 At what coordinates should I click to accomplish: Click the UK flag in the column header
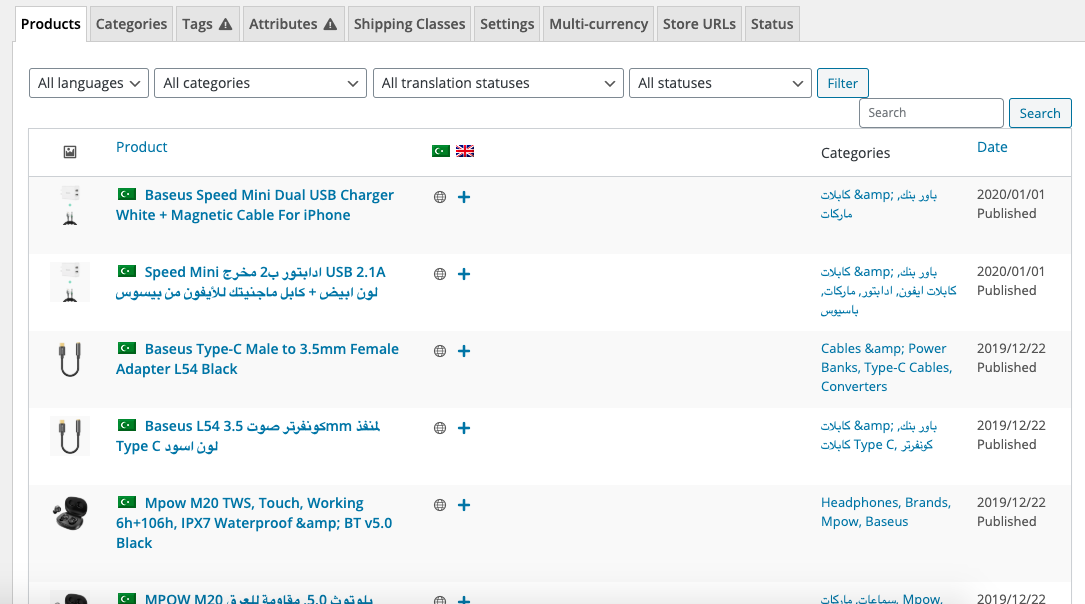pyautogui.click(x=465, y=151)
